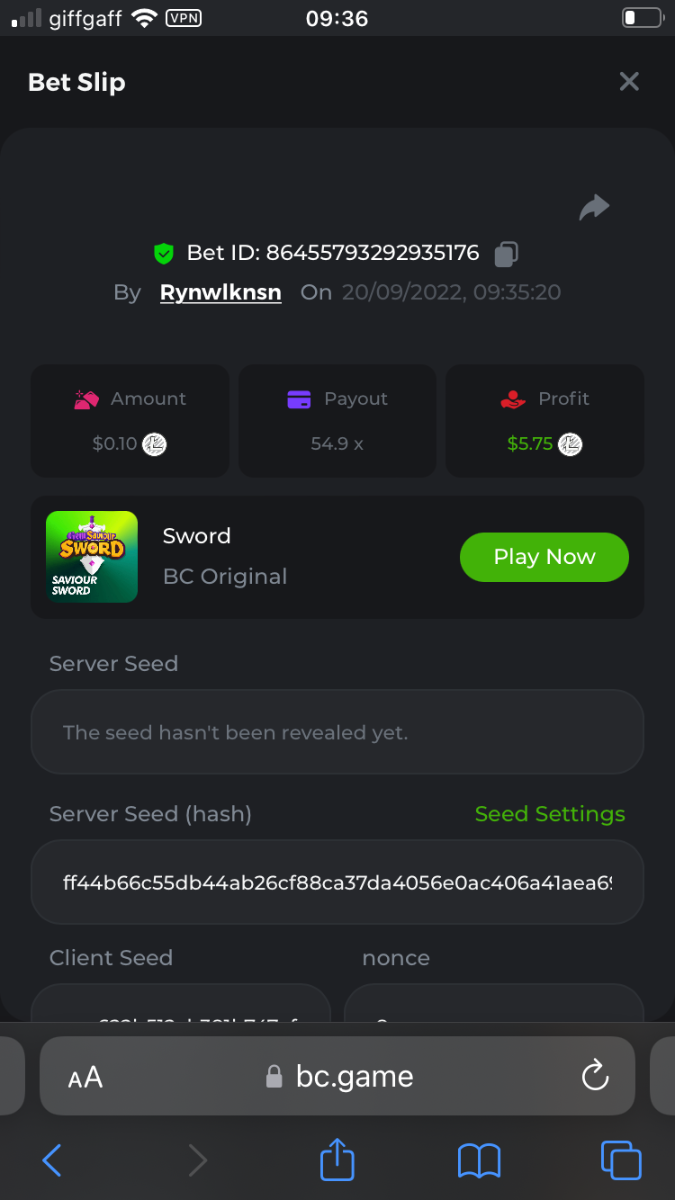Tap the share arrow icon on bet slip
675x1200 pixels.
594,207
